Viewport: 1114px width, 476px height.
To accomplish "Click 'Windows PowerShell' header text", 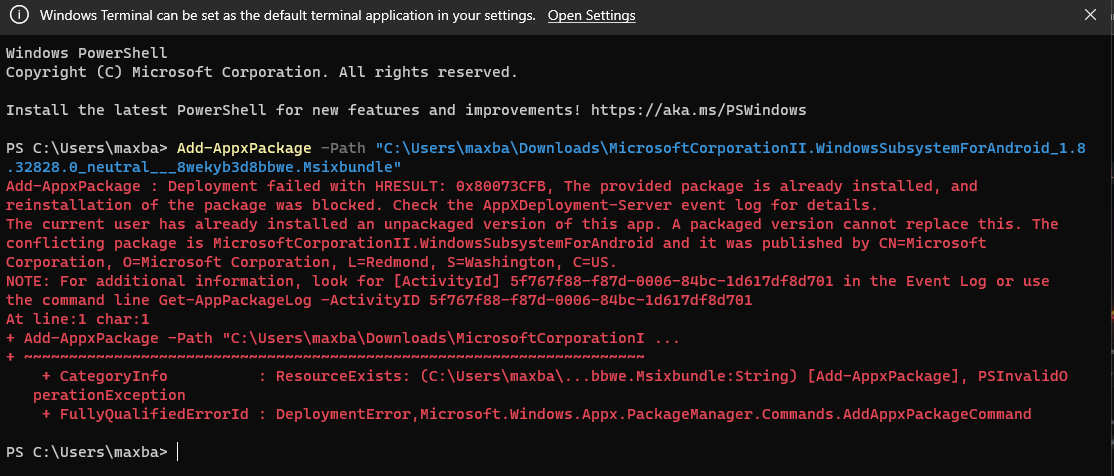I will click(x=87, y=53).
